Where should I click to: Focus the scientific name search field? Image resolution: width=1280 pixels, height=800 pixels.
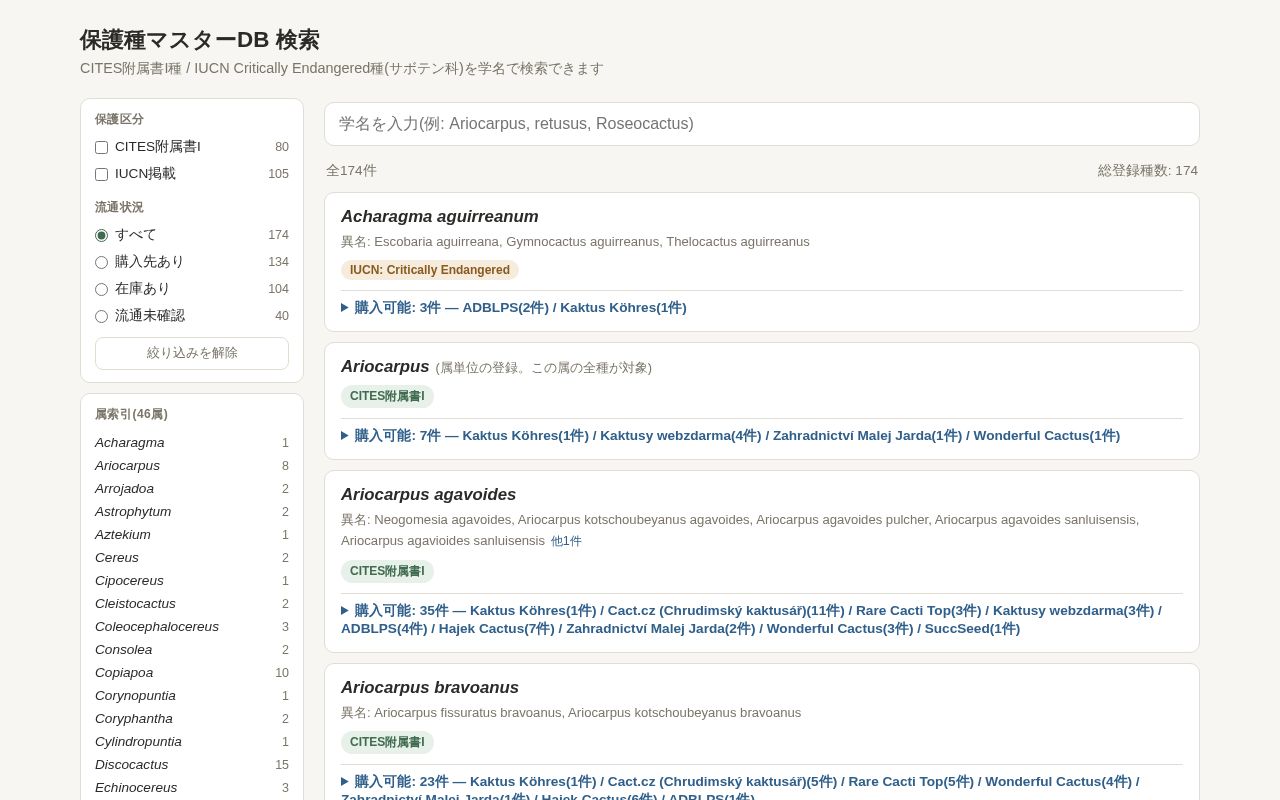pos(762,124)
